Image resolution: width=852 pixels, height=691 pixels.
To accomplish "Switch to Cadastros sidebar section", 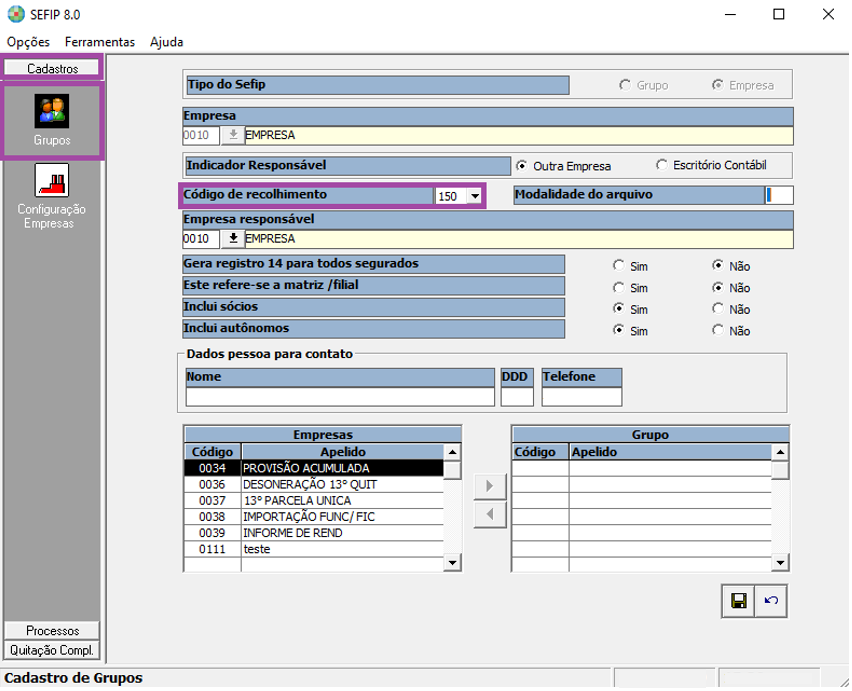I will click(52, 68).
